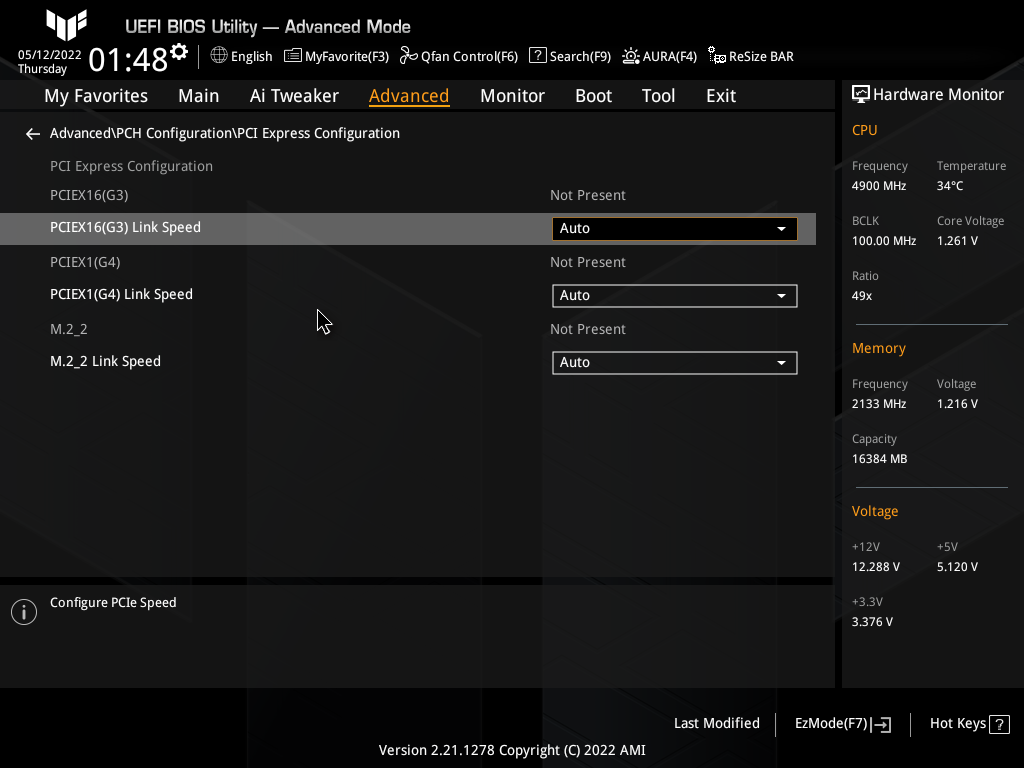The image size is (1024, 768).
Task: Click memory capacity 16384 MB
Action: pyautogui.click(x=880, y=459)
